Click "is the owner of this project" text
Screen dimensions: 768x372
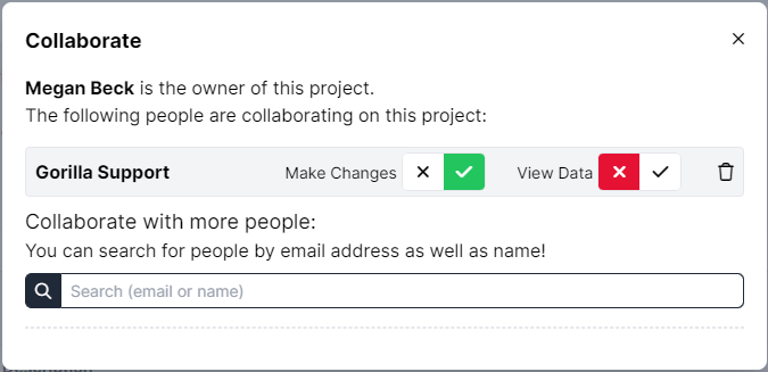coord(256,89)
